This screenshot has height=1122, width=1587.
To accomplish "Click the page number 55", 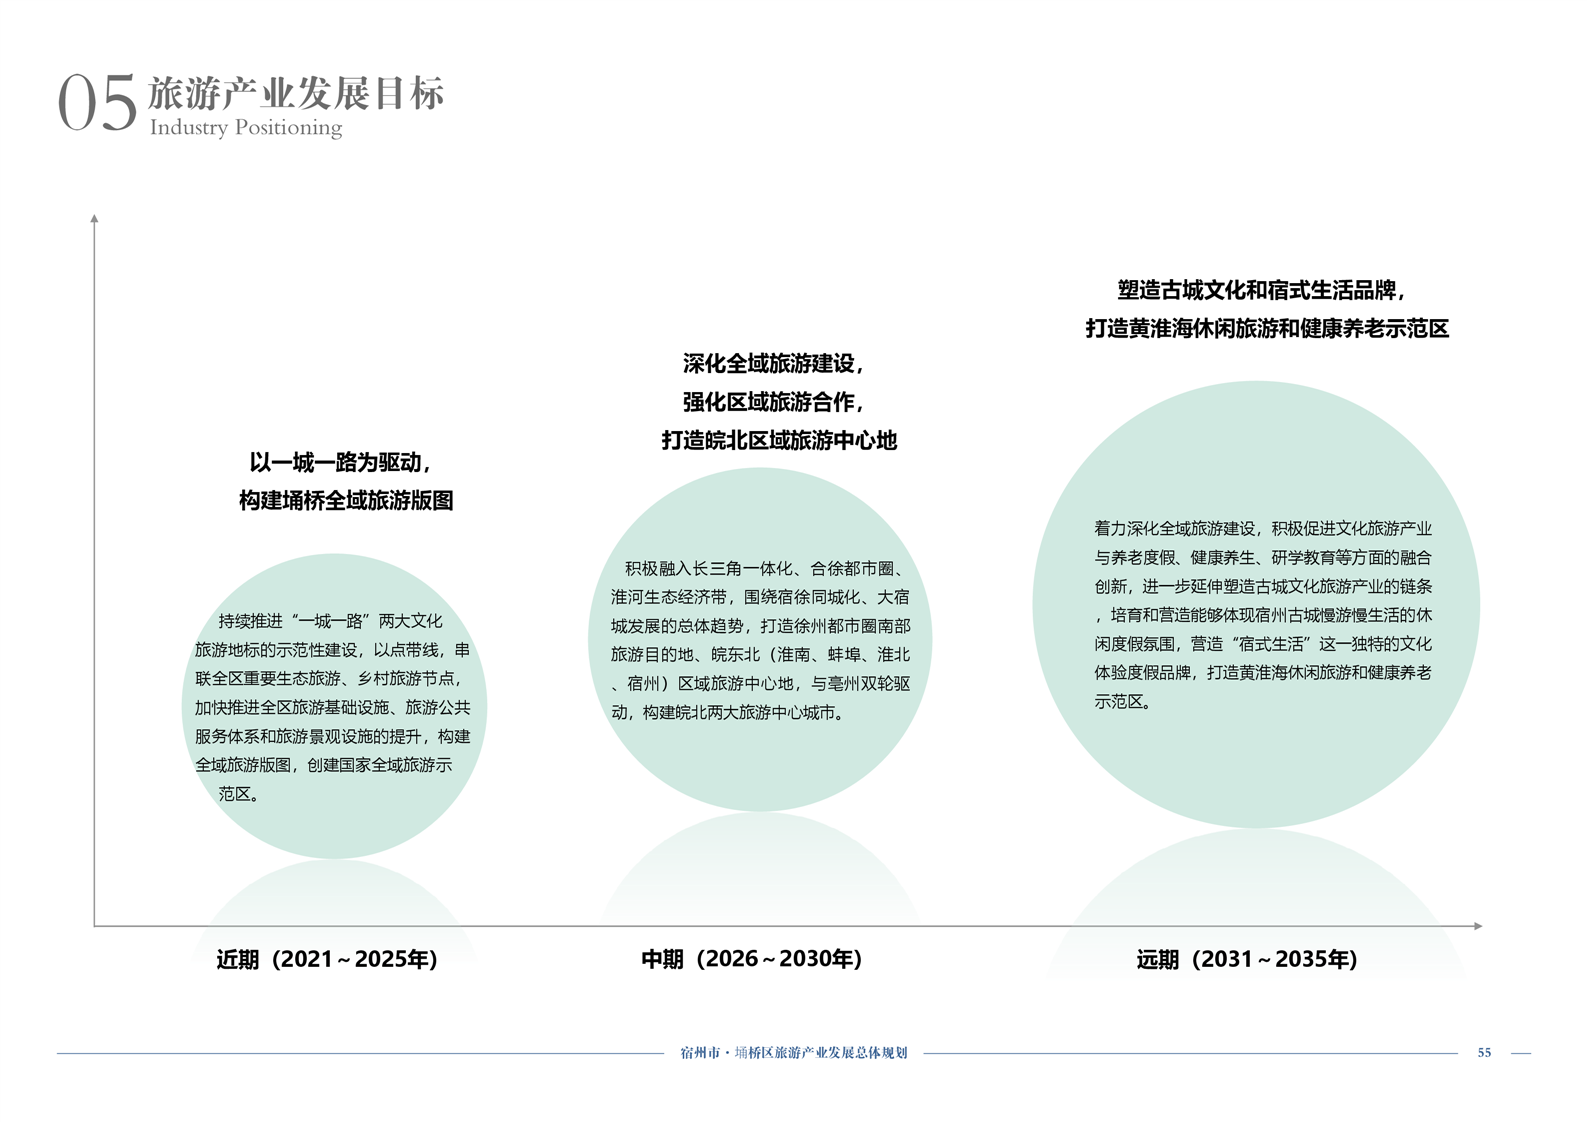I will [x=1484, y=1053].
